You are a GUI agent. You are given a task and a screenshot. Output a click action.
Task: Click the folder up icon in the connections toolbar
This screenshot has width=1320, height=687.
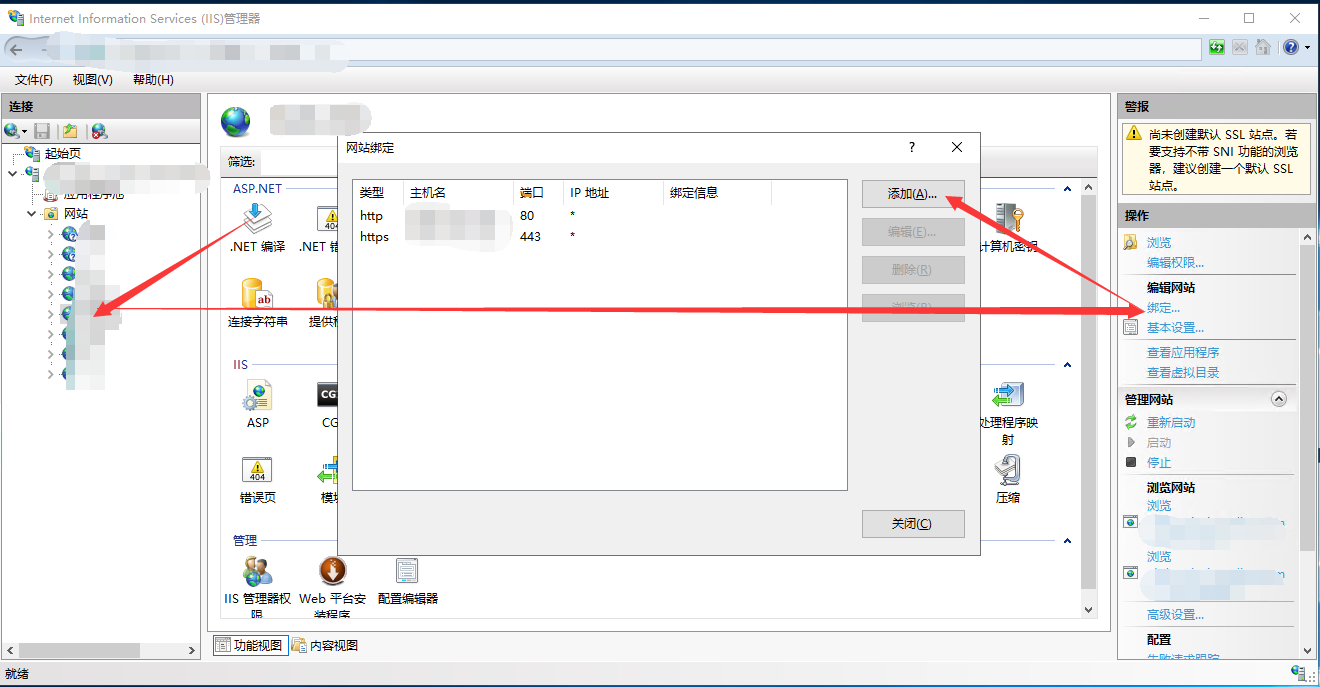(70, 131)
